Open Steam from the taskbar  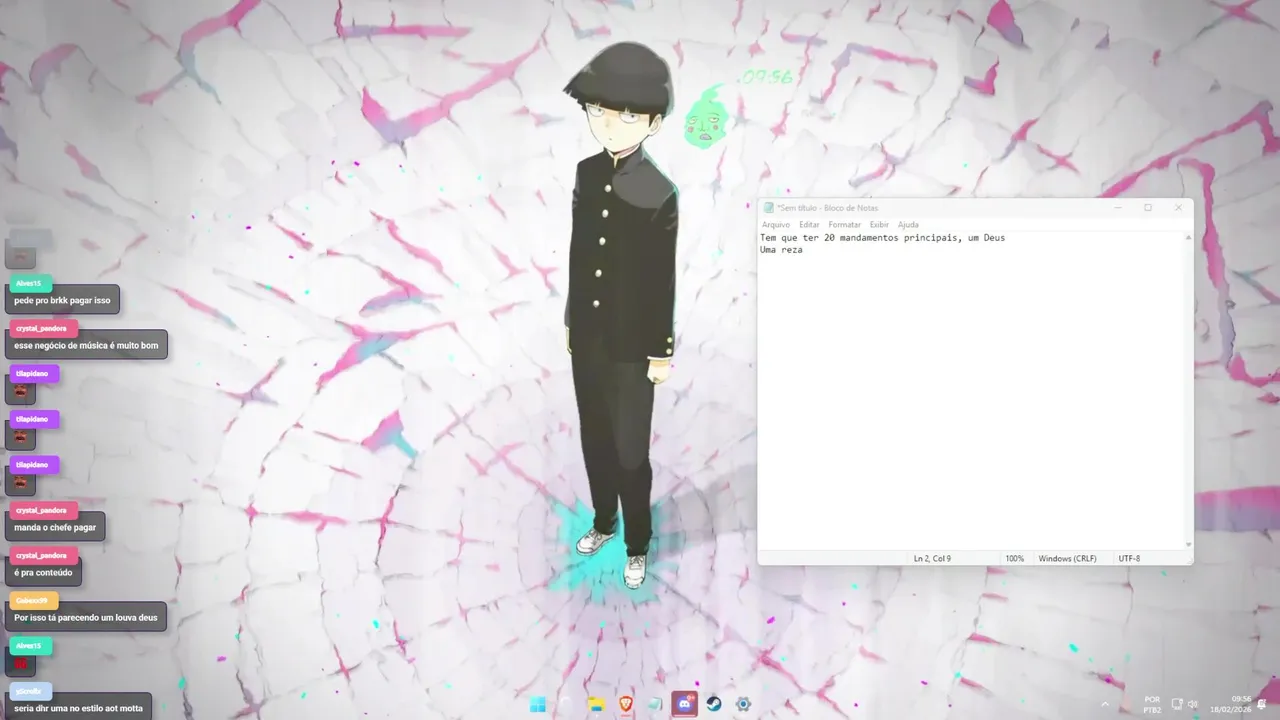[714, 704]
